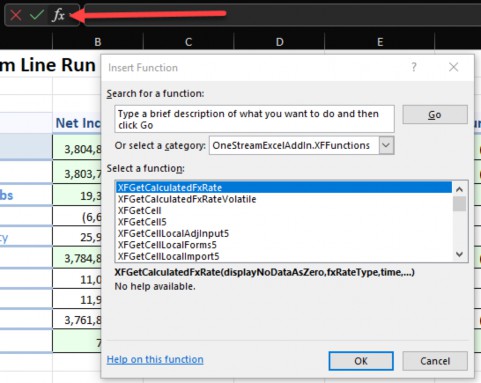
Task: Click the cell showing 11,0
Action: (x=77, y=279)
